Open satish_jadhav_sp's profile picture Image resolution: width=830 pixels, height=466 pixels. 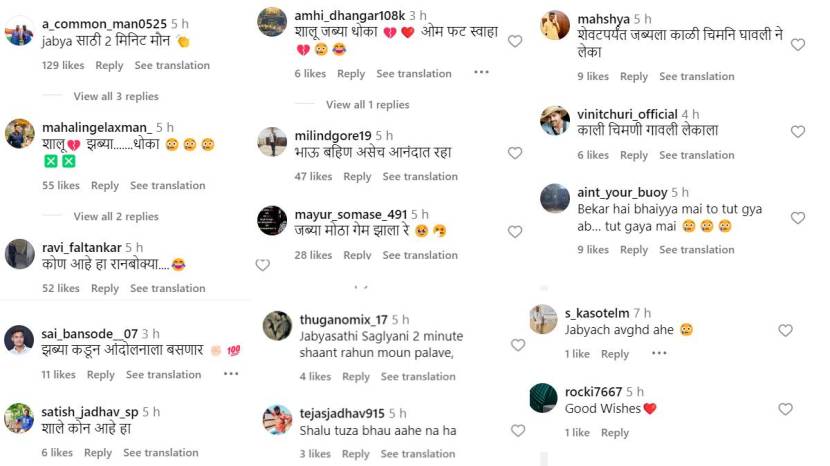click(19, 418)
